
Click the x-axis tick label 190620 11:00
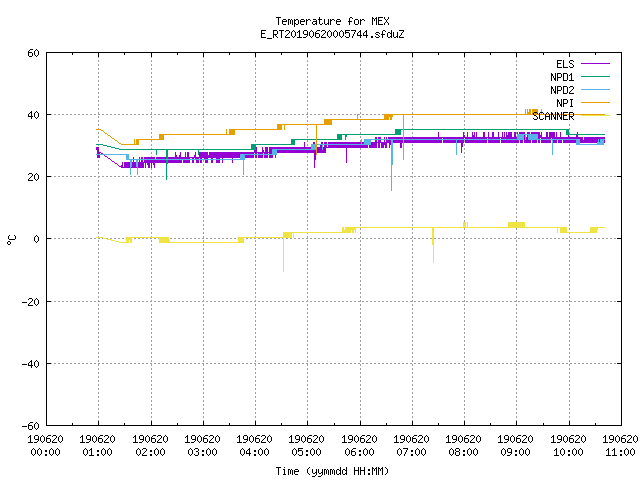click(x=620, y=446)
